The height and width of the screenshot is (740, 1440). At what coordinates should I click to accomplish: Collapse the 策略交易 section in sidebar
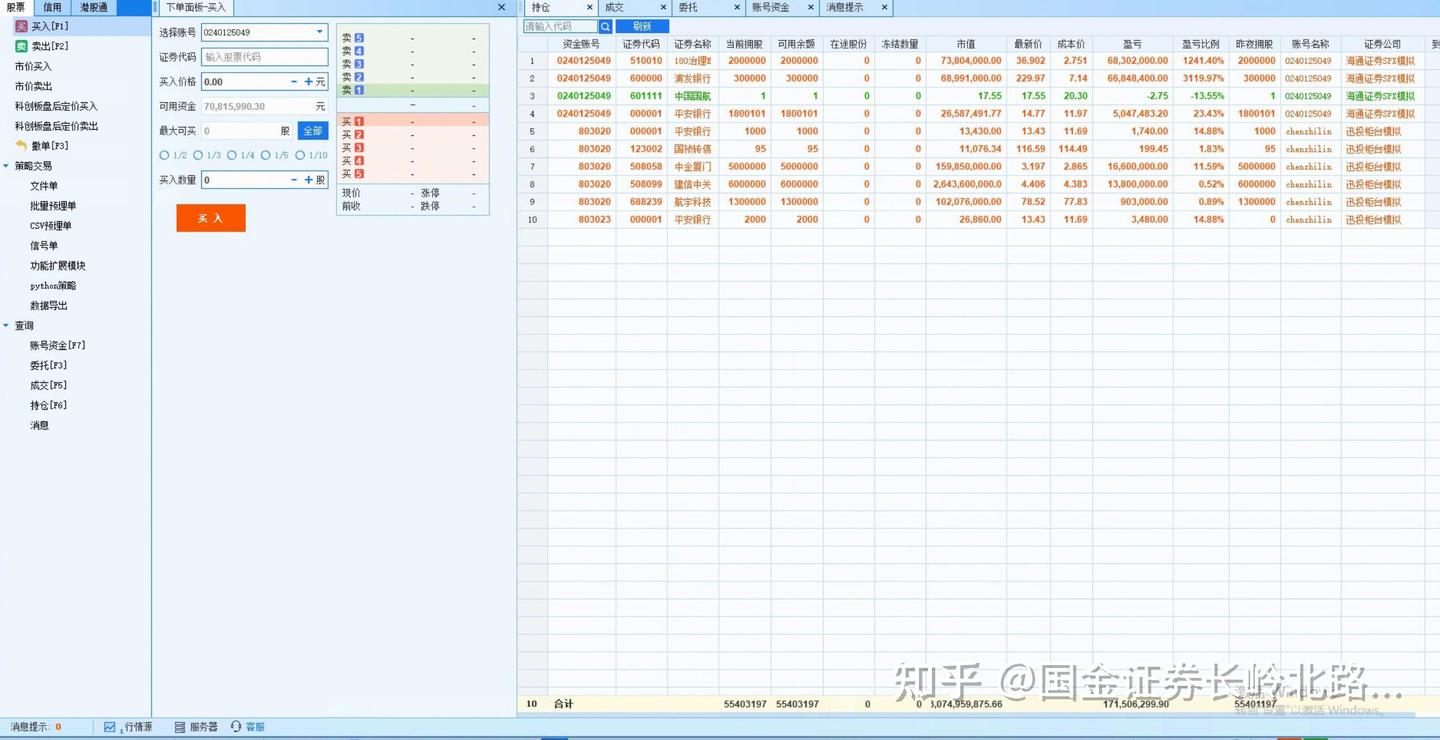(8, 166)
